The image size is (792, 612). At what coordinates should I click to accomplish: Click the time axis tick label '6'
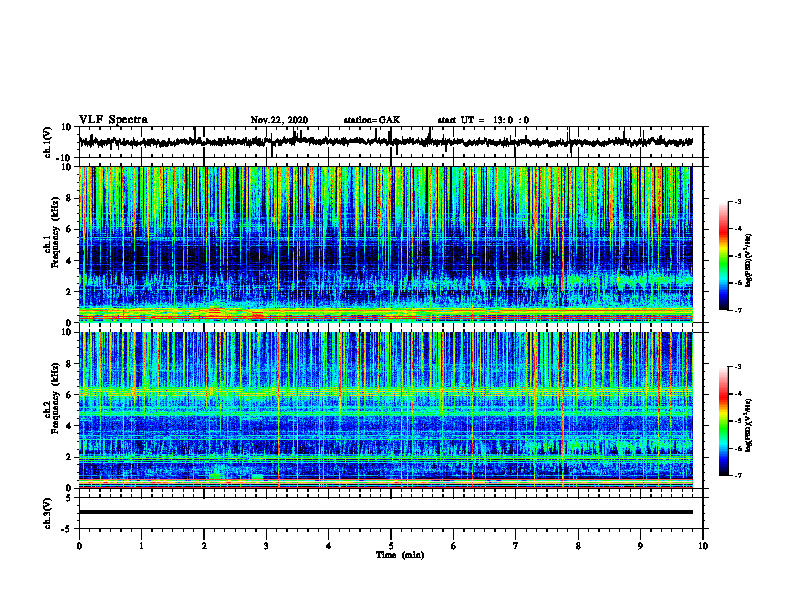coord(454,546)
